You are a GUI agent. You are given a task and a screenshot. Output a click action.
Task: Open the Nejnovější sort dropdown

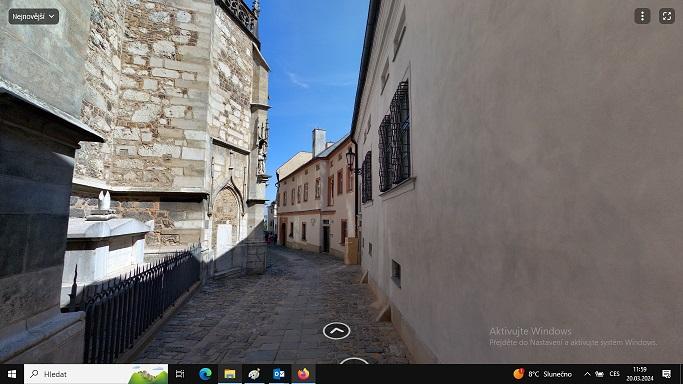pyautogui.click(x=34, y=17)
